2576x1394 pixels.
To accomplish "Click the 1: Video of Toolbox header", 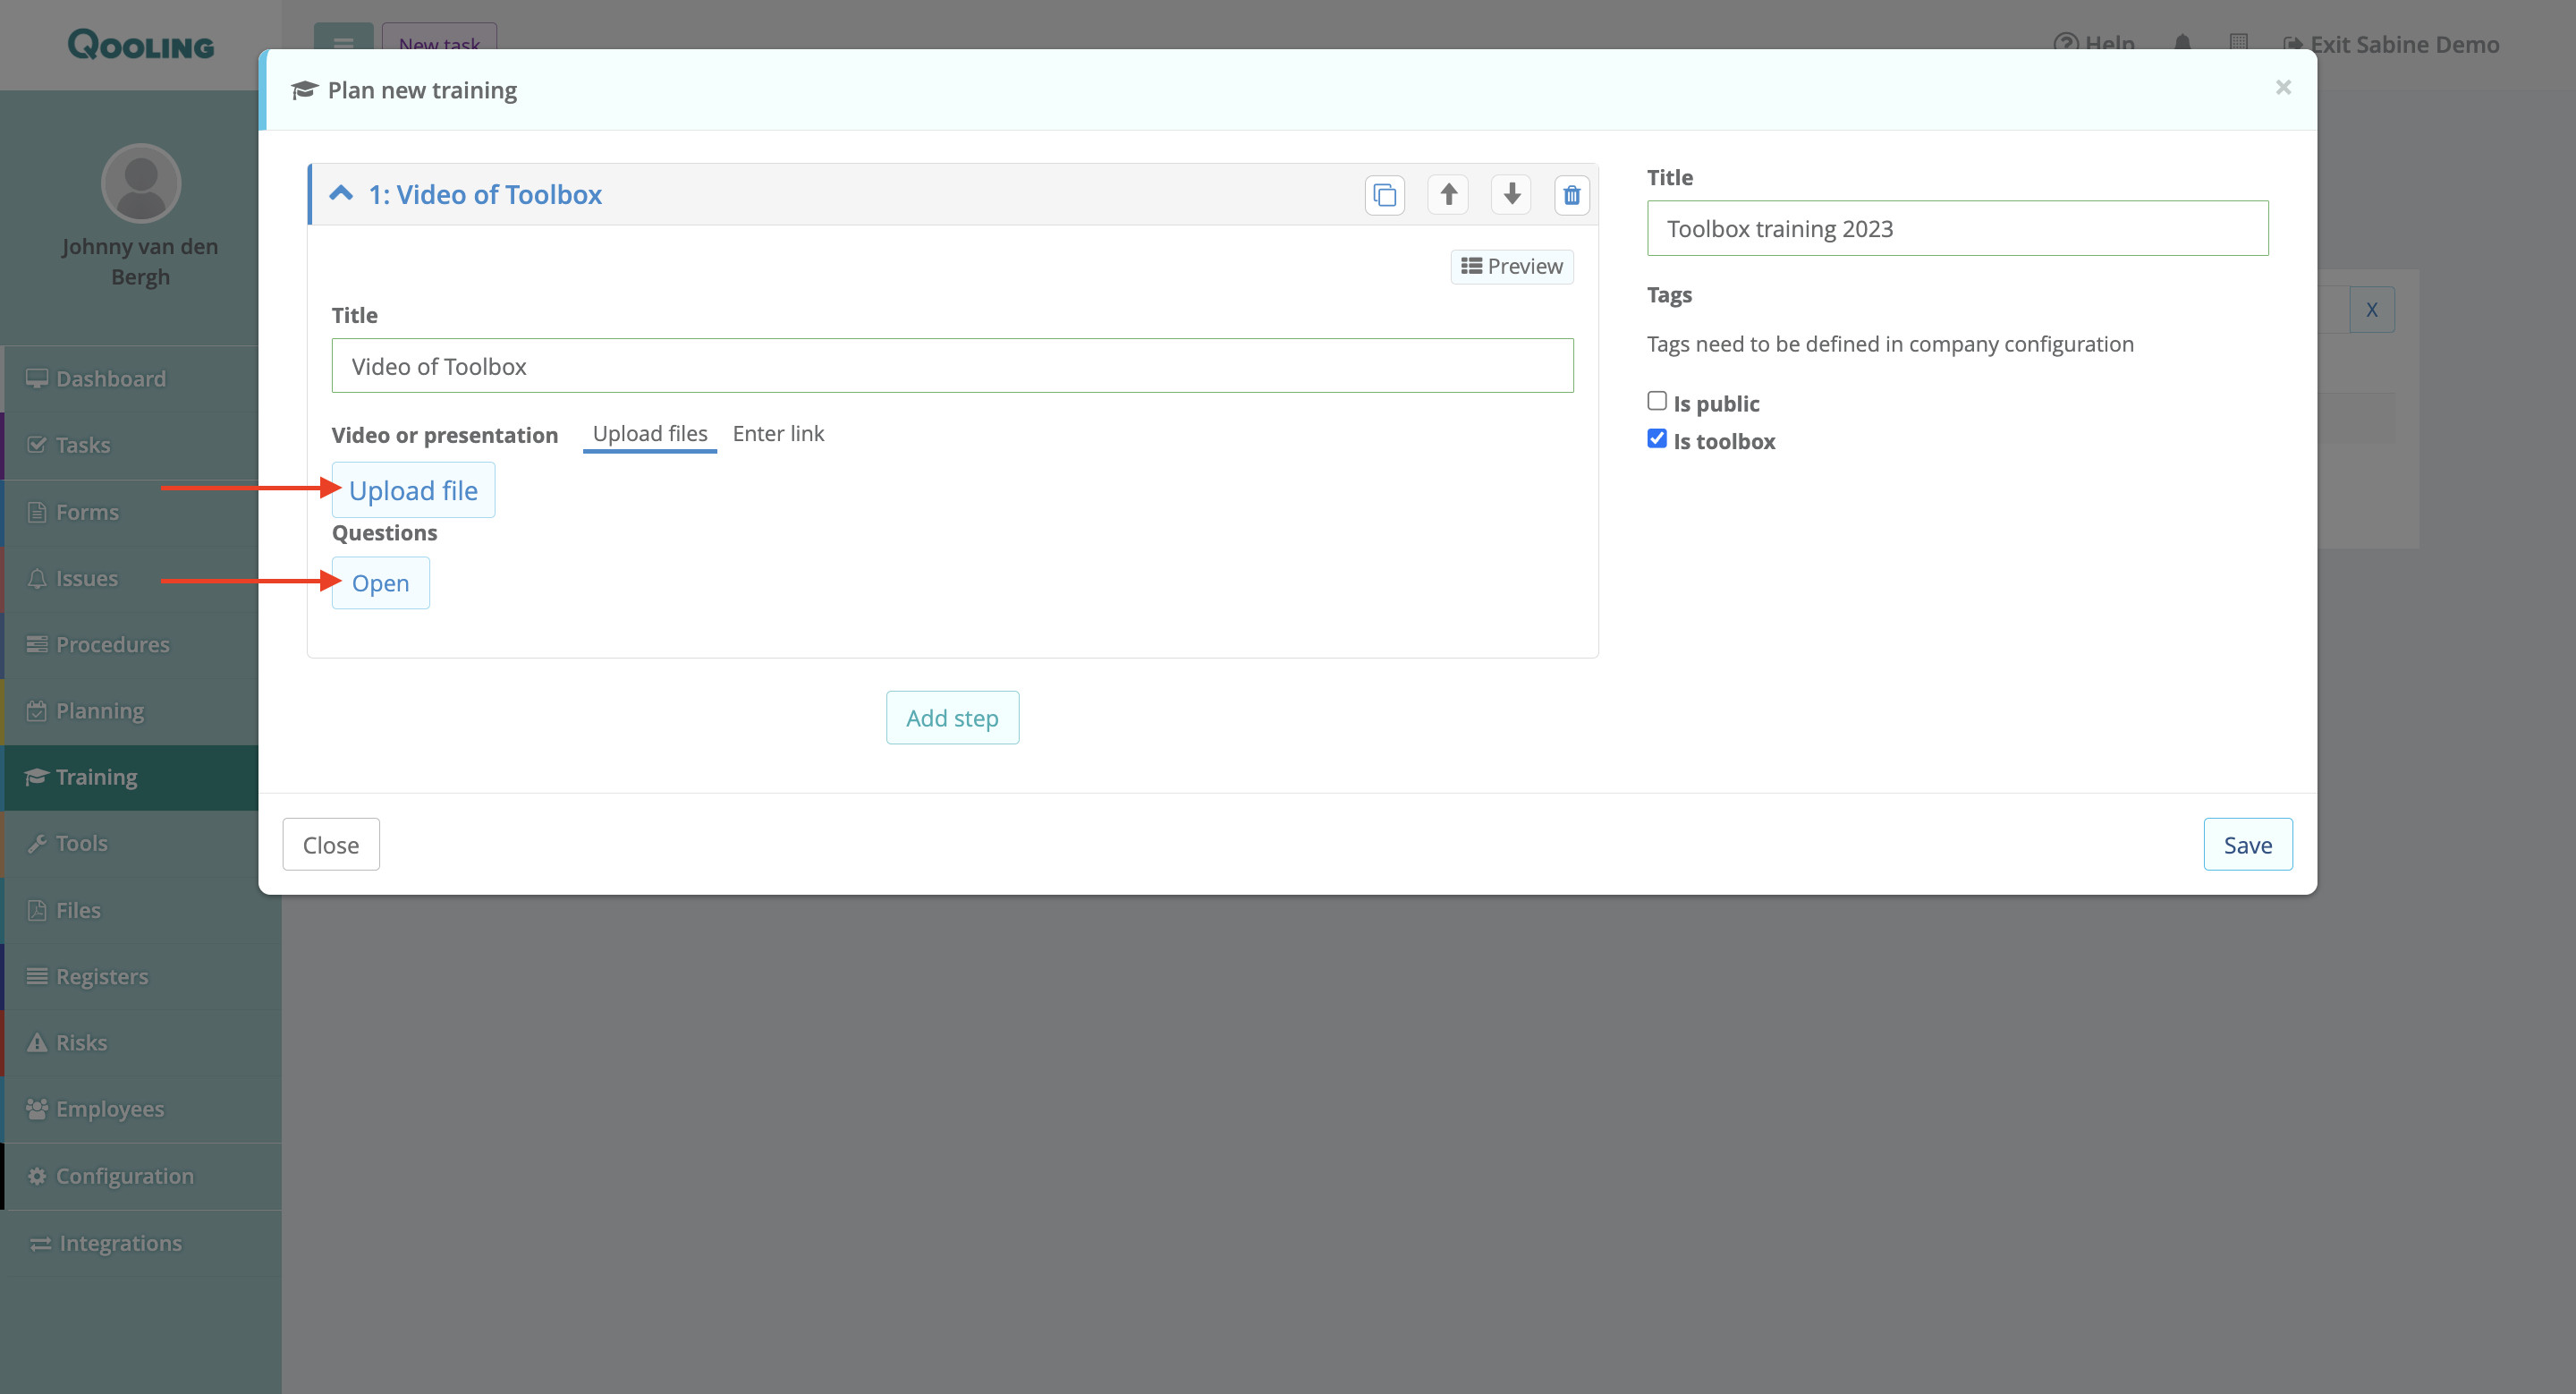I will (x=485, y=195).
